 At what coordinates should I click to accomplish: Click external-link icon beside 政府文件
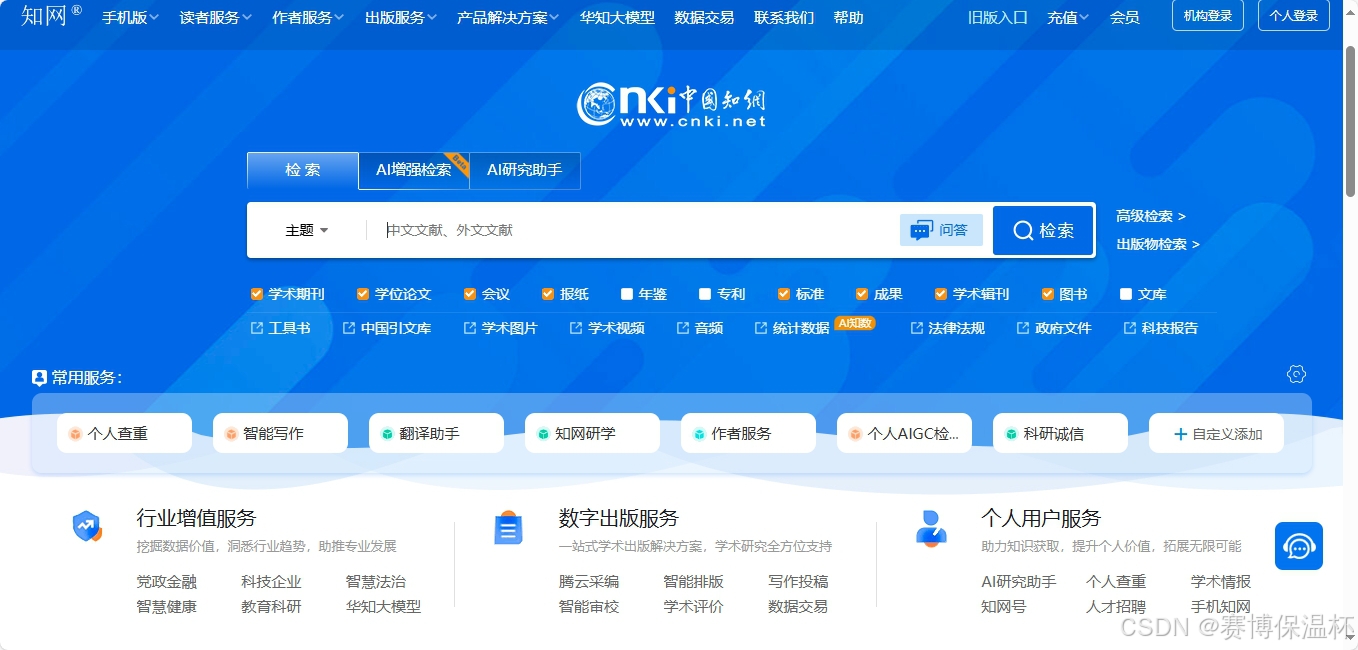click(x=1023, y=328)
